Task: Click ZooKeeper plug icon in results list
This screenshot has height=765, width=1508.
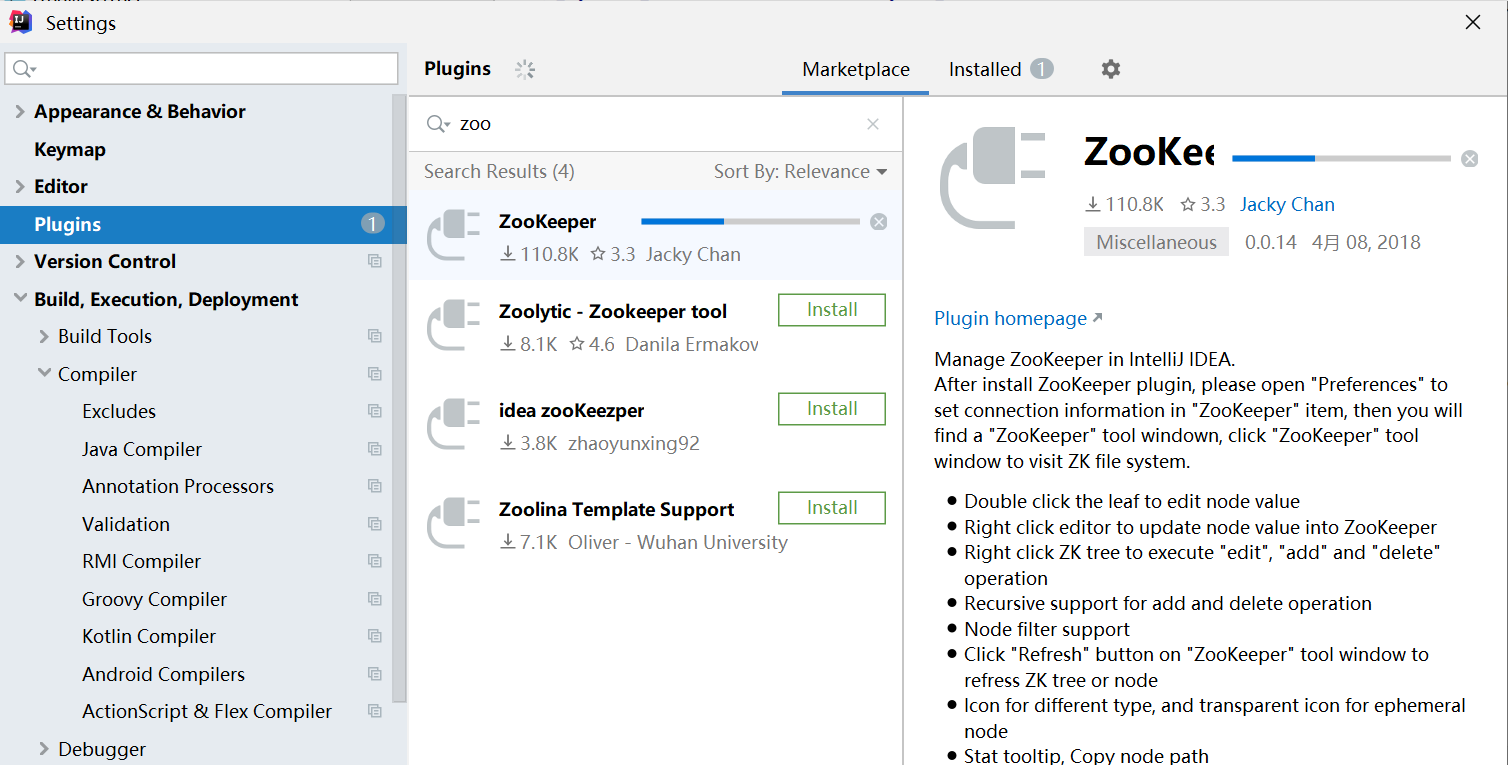Action: pos(454,236)
